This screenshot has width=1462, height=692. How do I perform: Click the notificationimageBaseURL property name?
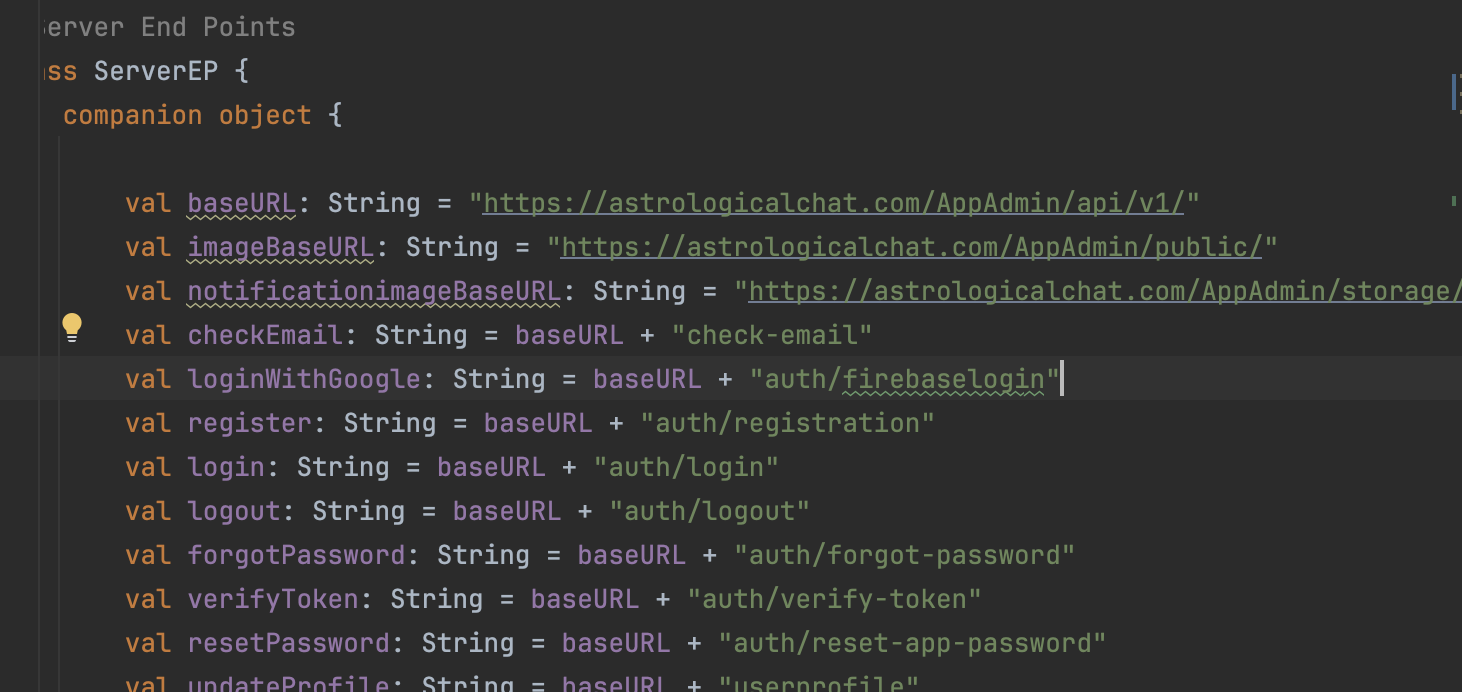pyautogui.click(x=374, y=291)
